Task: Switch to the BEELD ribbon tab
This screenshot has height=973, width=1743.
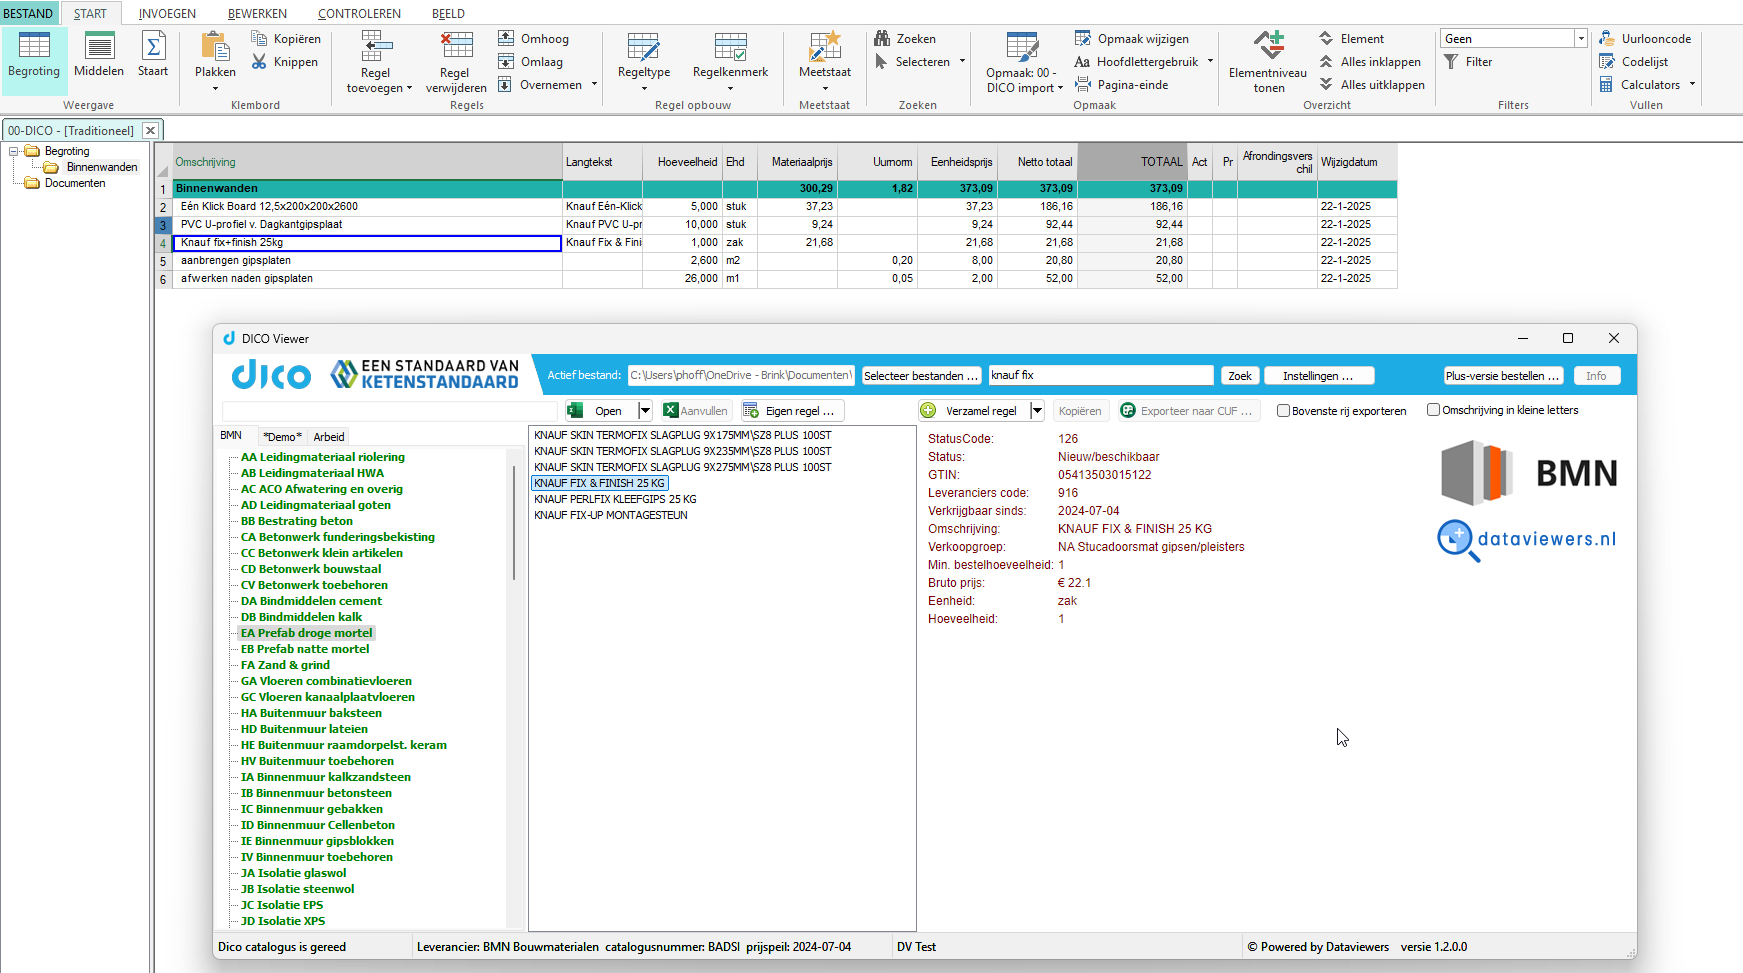Action: point(448,13)
